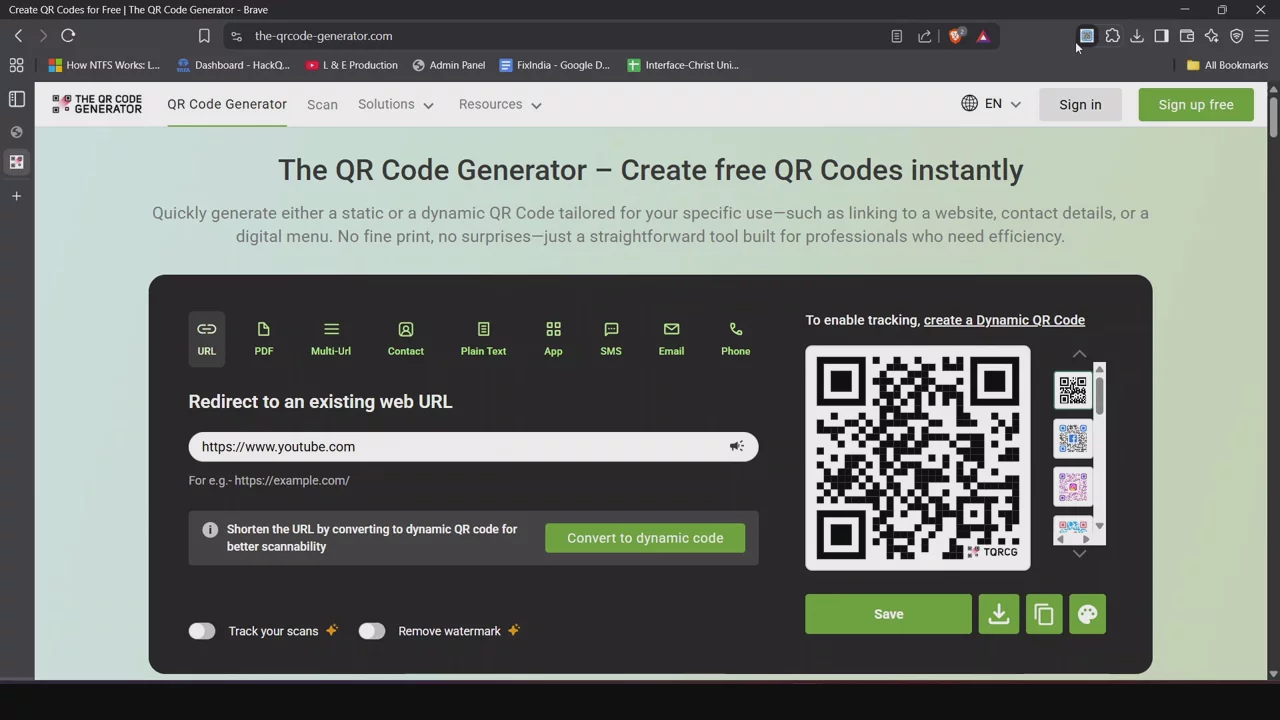The height and width of the screenshot is (720, 1280).
Task: Save the QR code
Action: pos(888,614)
